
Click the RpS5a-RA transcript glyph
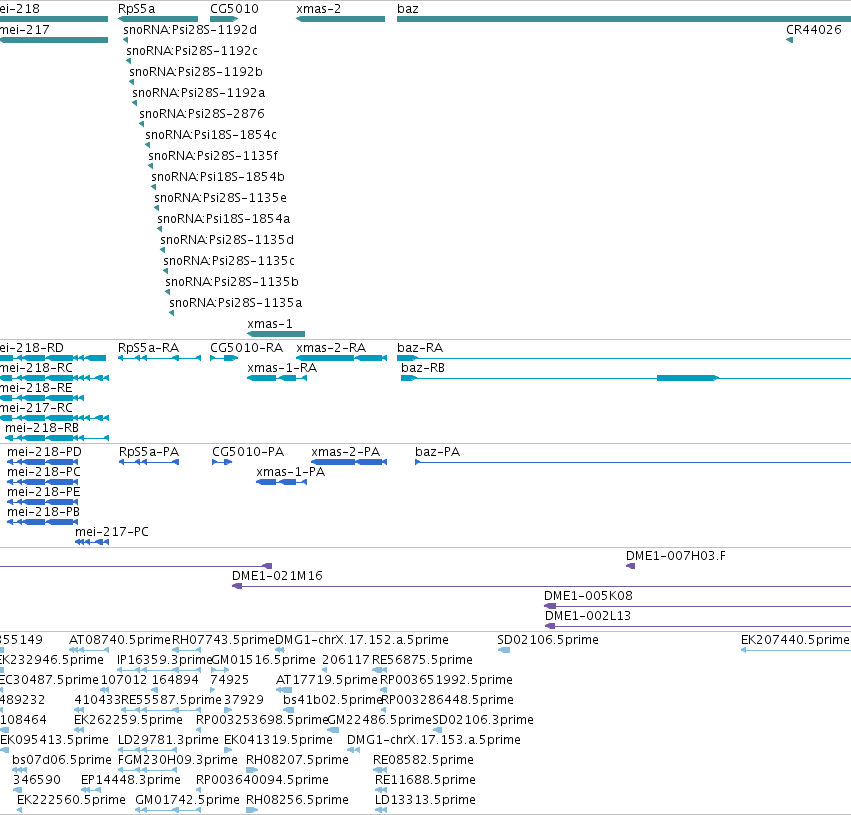point(160,358)
